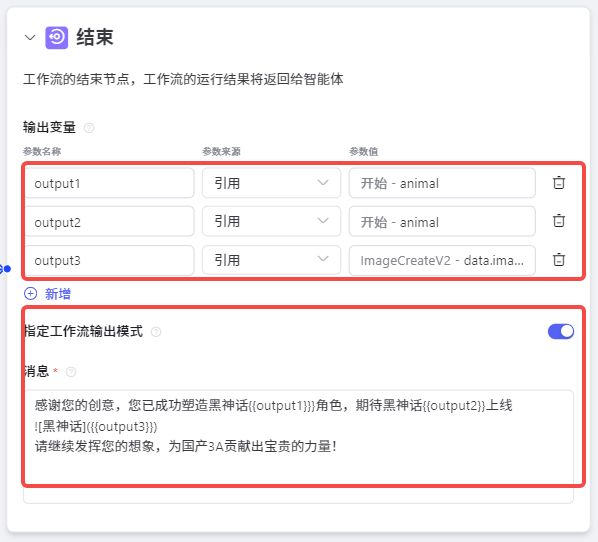Click the blue connection port on the node edge
The height and width of the screenshot is (542, 598).
[7, 269]
